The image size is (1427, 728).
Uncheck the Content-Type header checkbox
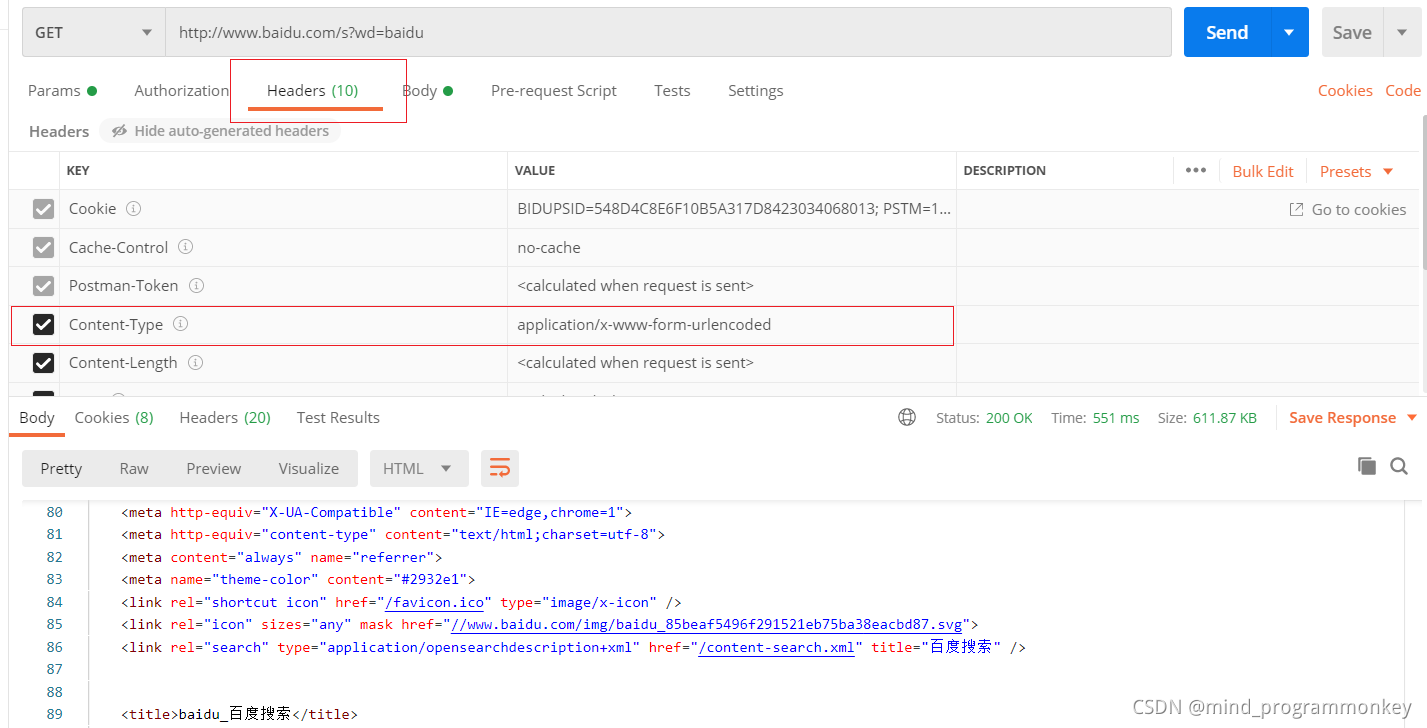pos(43,324)
